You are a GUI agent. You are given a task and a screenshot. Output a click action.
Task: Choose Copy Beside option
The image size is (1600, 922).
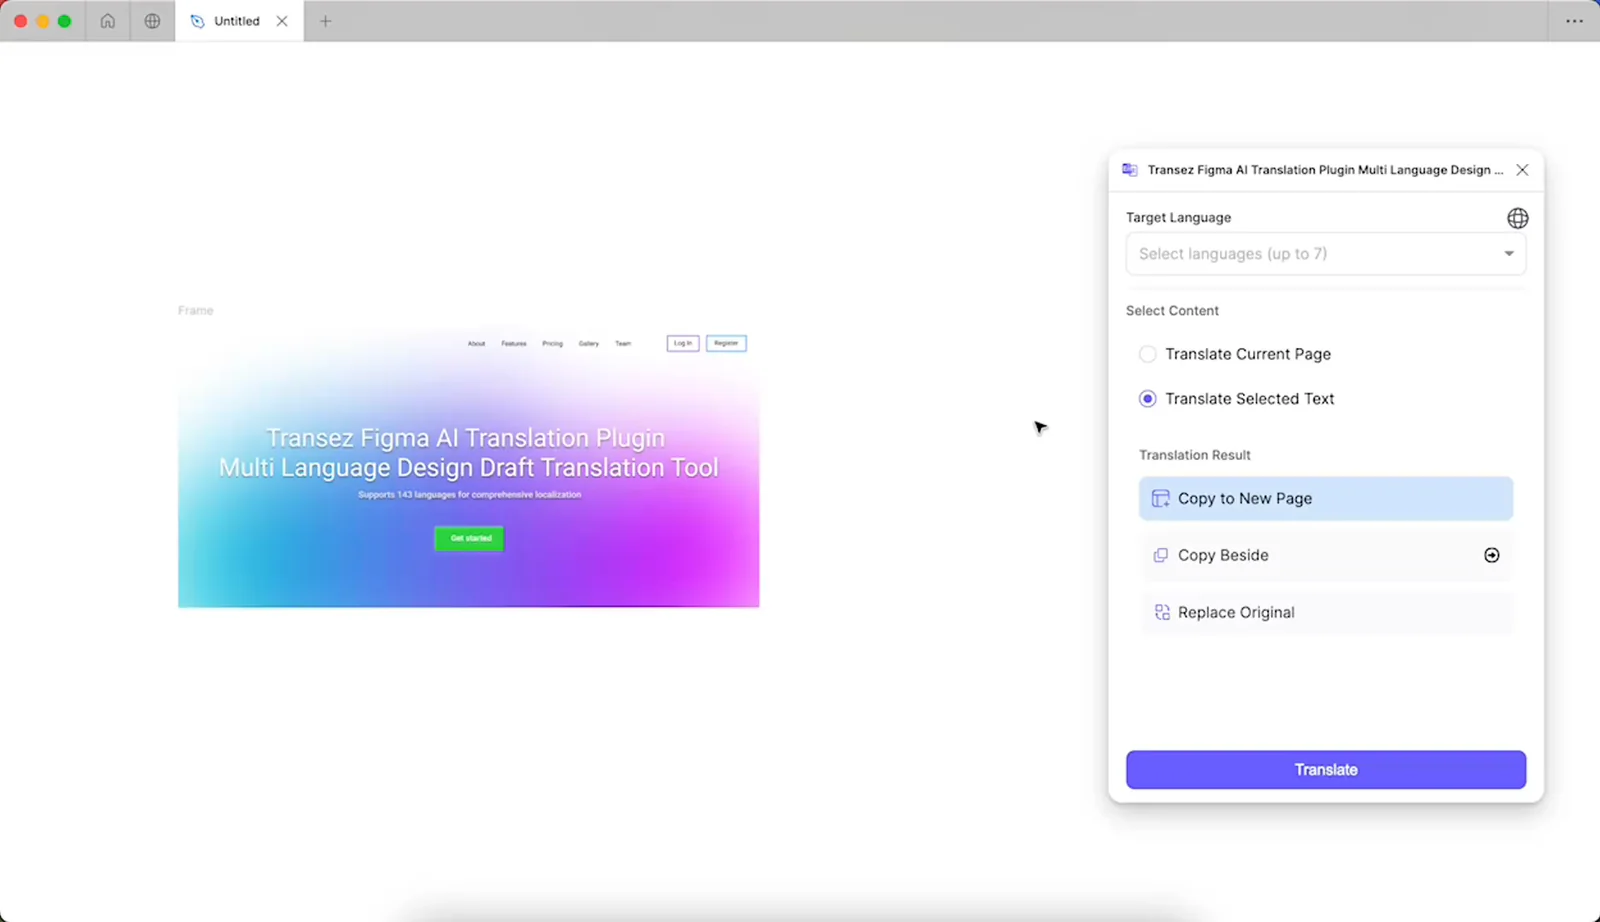[1326, 555]
